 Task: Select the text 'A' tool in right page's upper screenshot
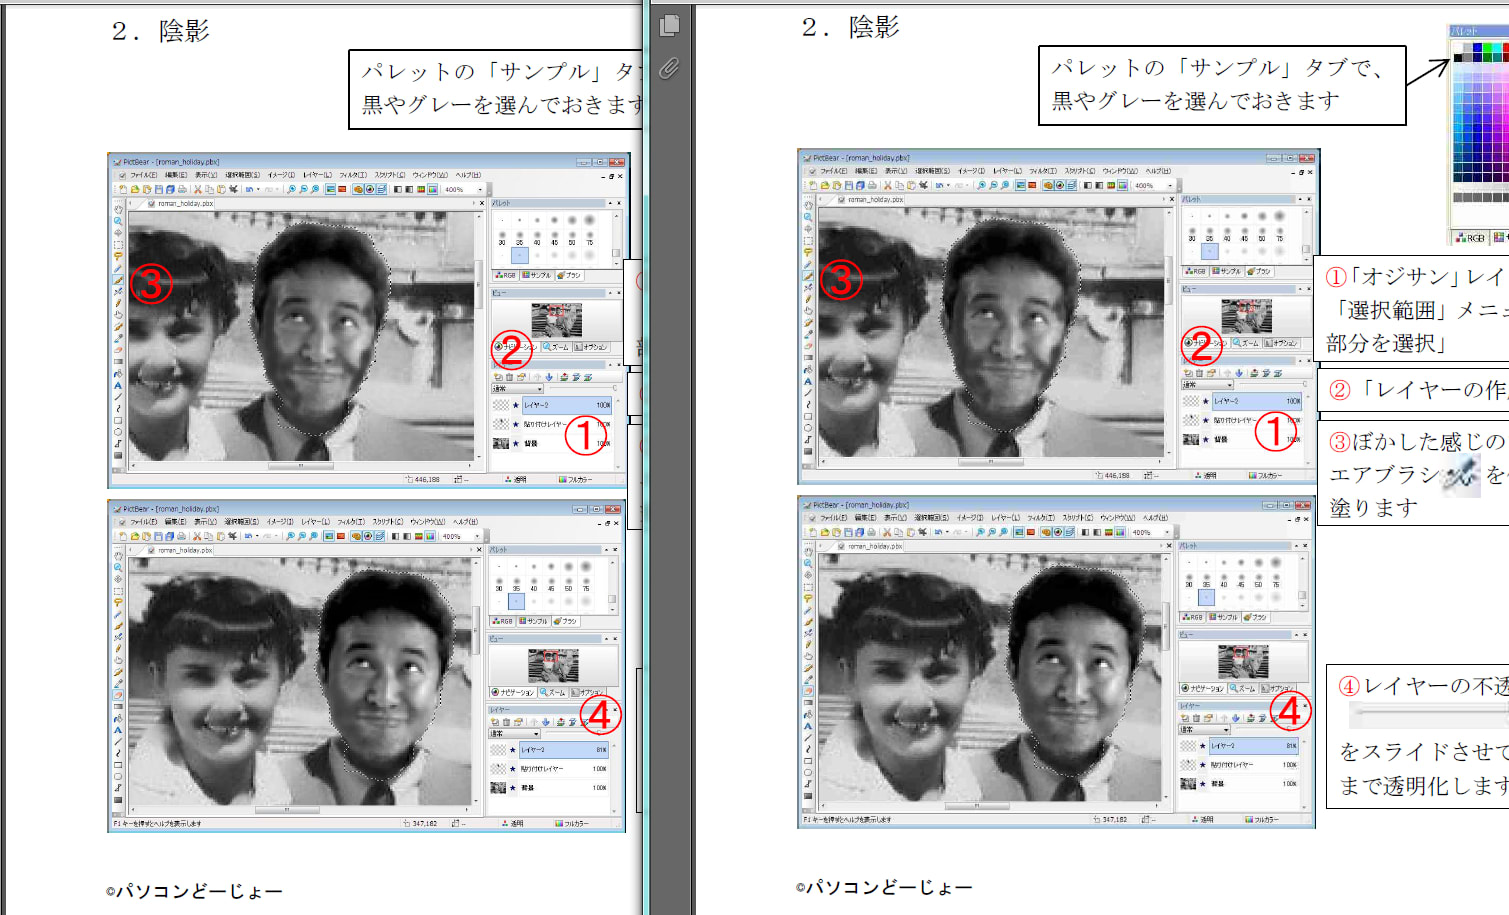click(808, 381)
